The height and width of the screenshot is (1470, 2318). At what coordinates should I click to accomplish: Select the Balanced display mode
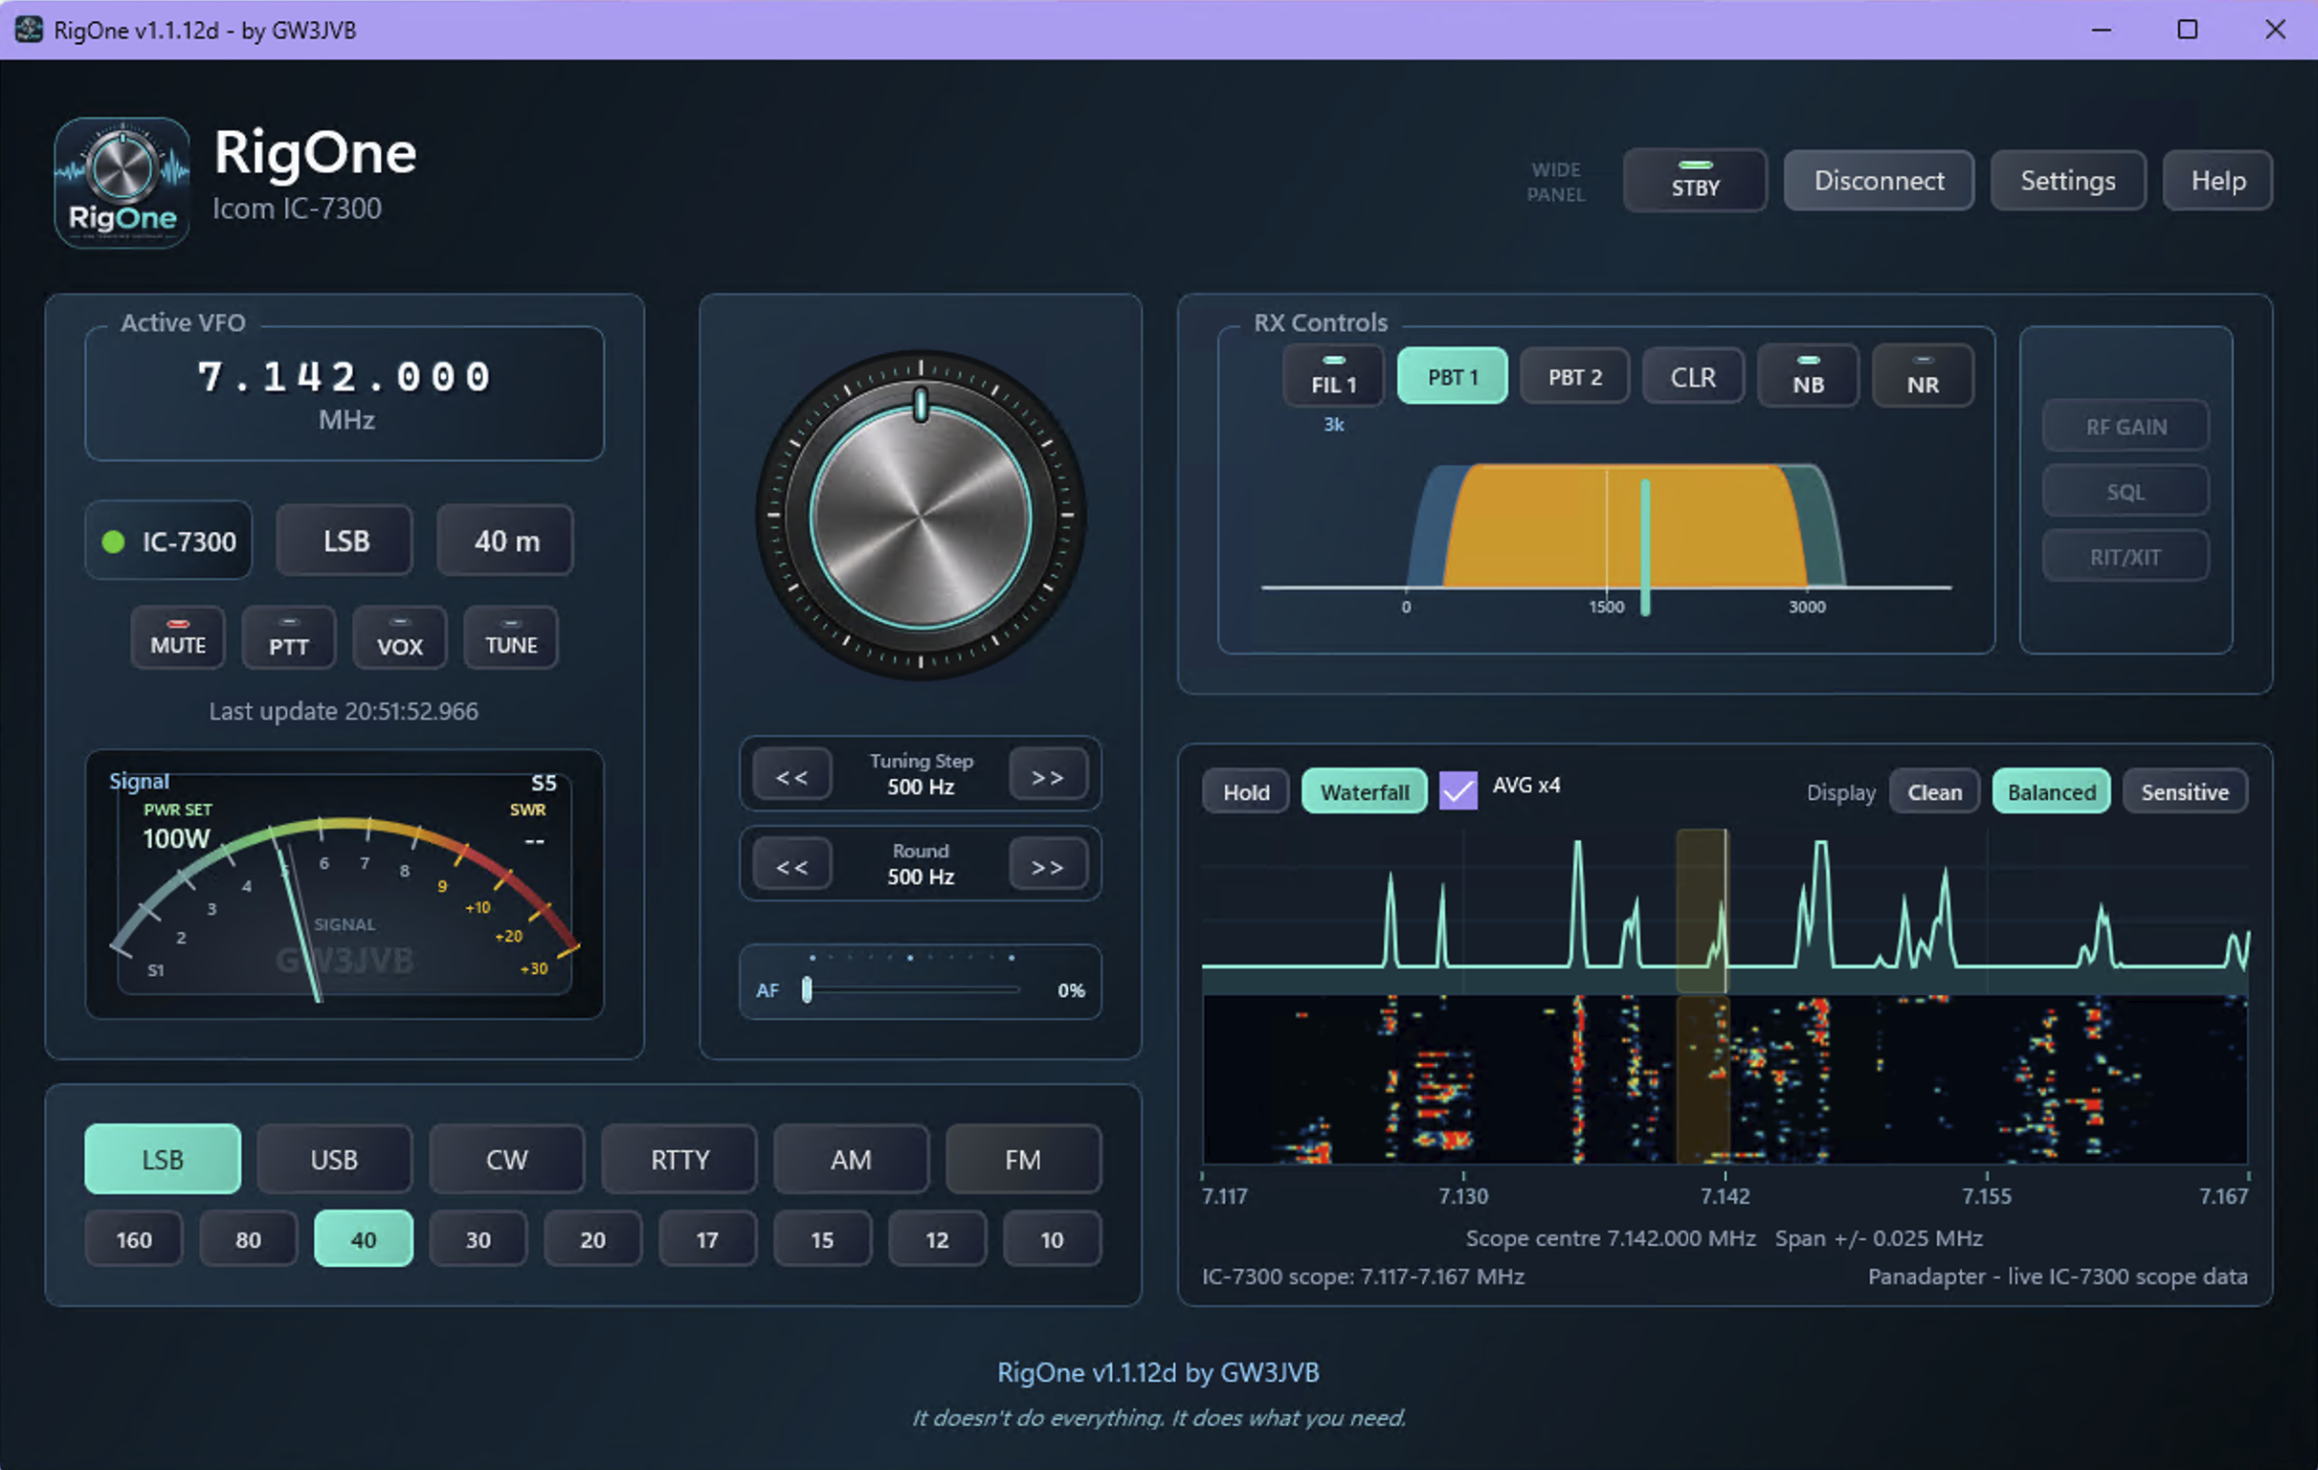(2051, 791)
